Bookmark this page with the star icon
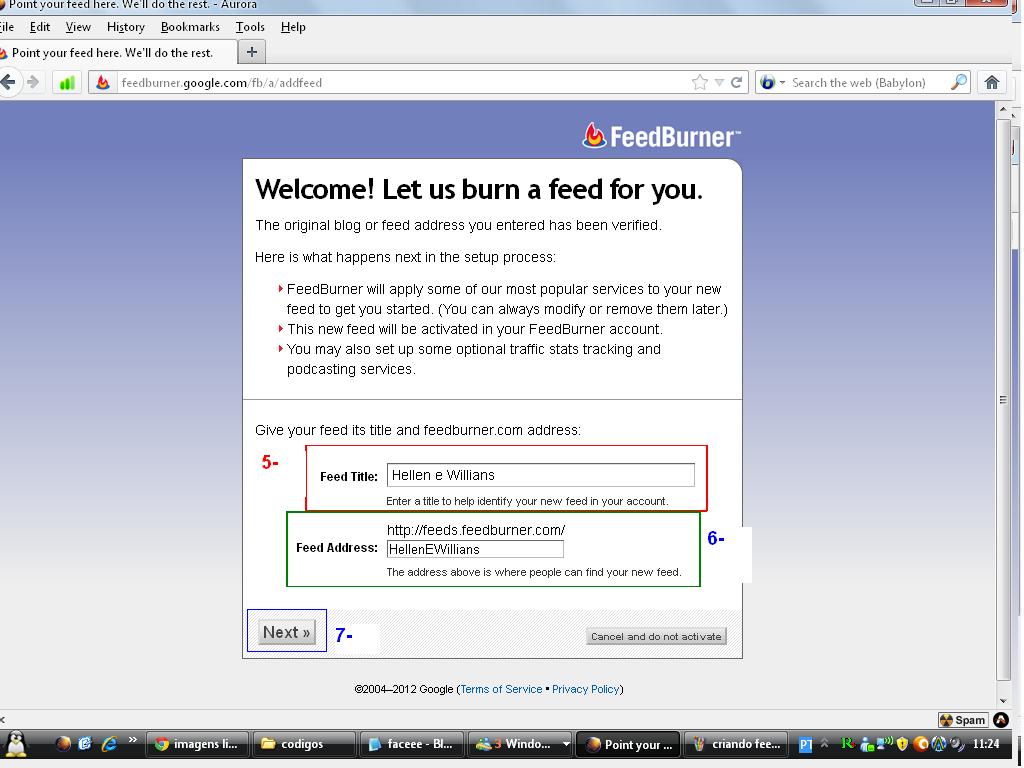Image resolution: width=1024 pixels, height=768 pixels. pyautogui.click(x=699, y=82)
